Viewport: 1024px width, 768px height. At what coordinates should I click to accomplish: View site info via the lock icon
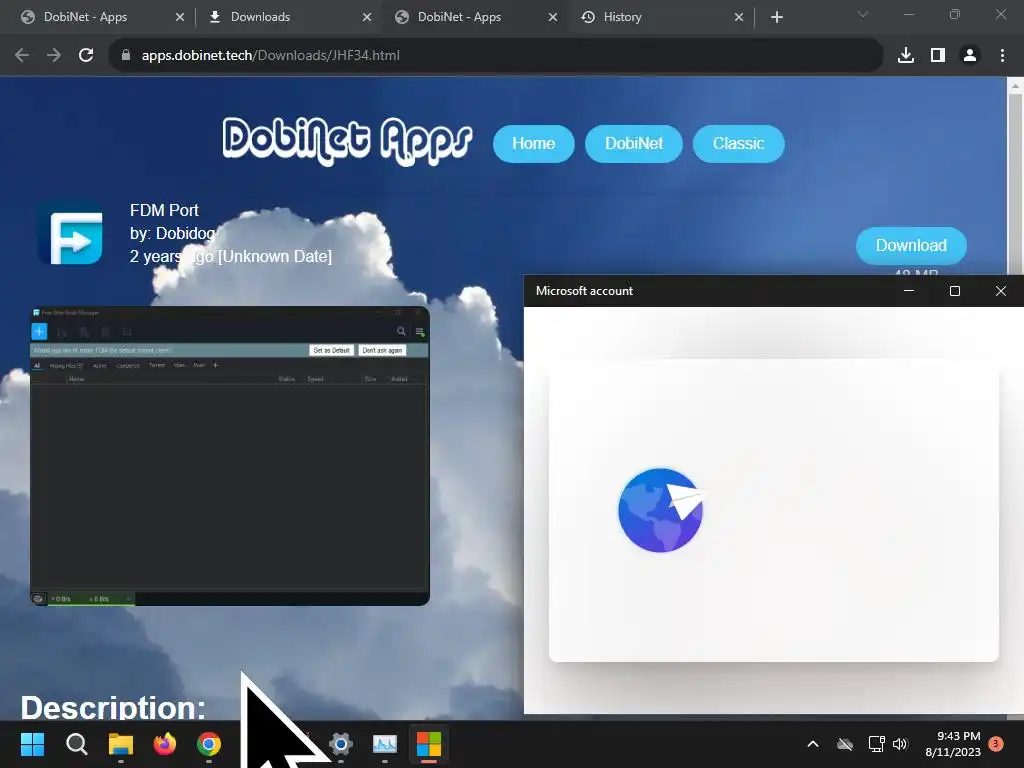coord(126,56)
